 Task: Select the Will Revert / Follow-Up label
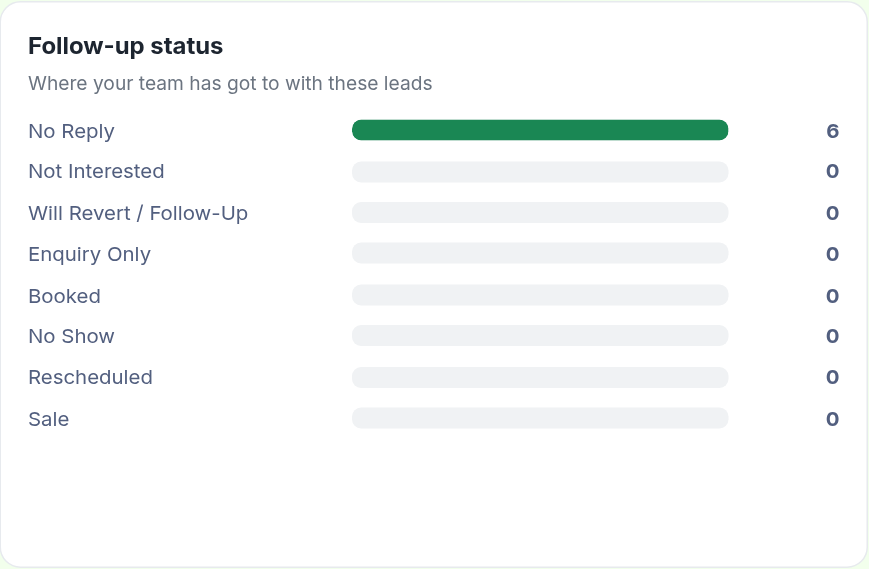(138, 213)
